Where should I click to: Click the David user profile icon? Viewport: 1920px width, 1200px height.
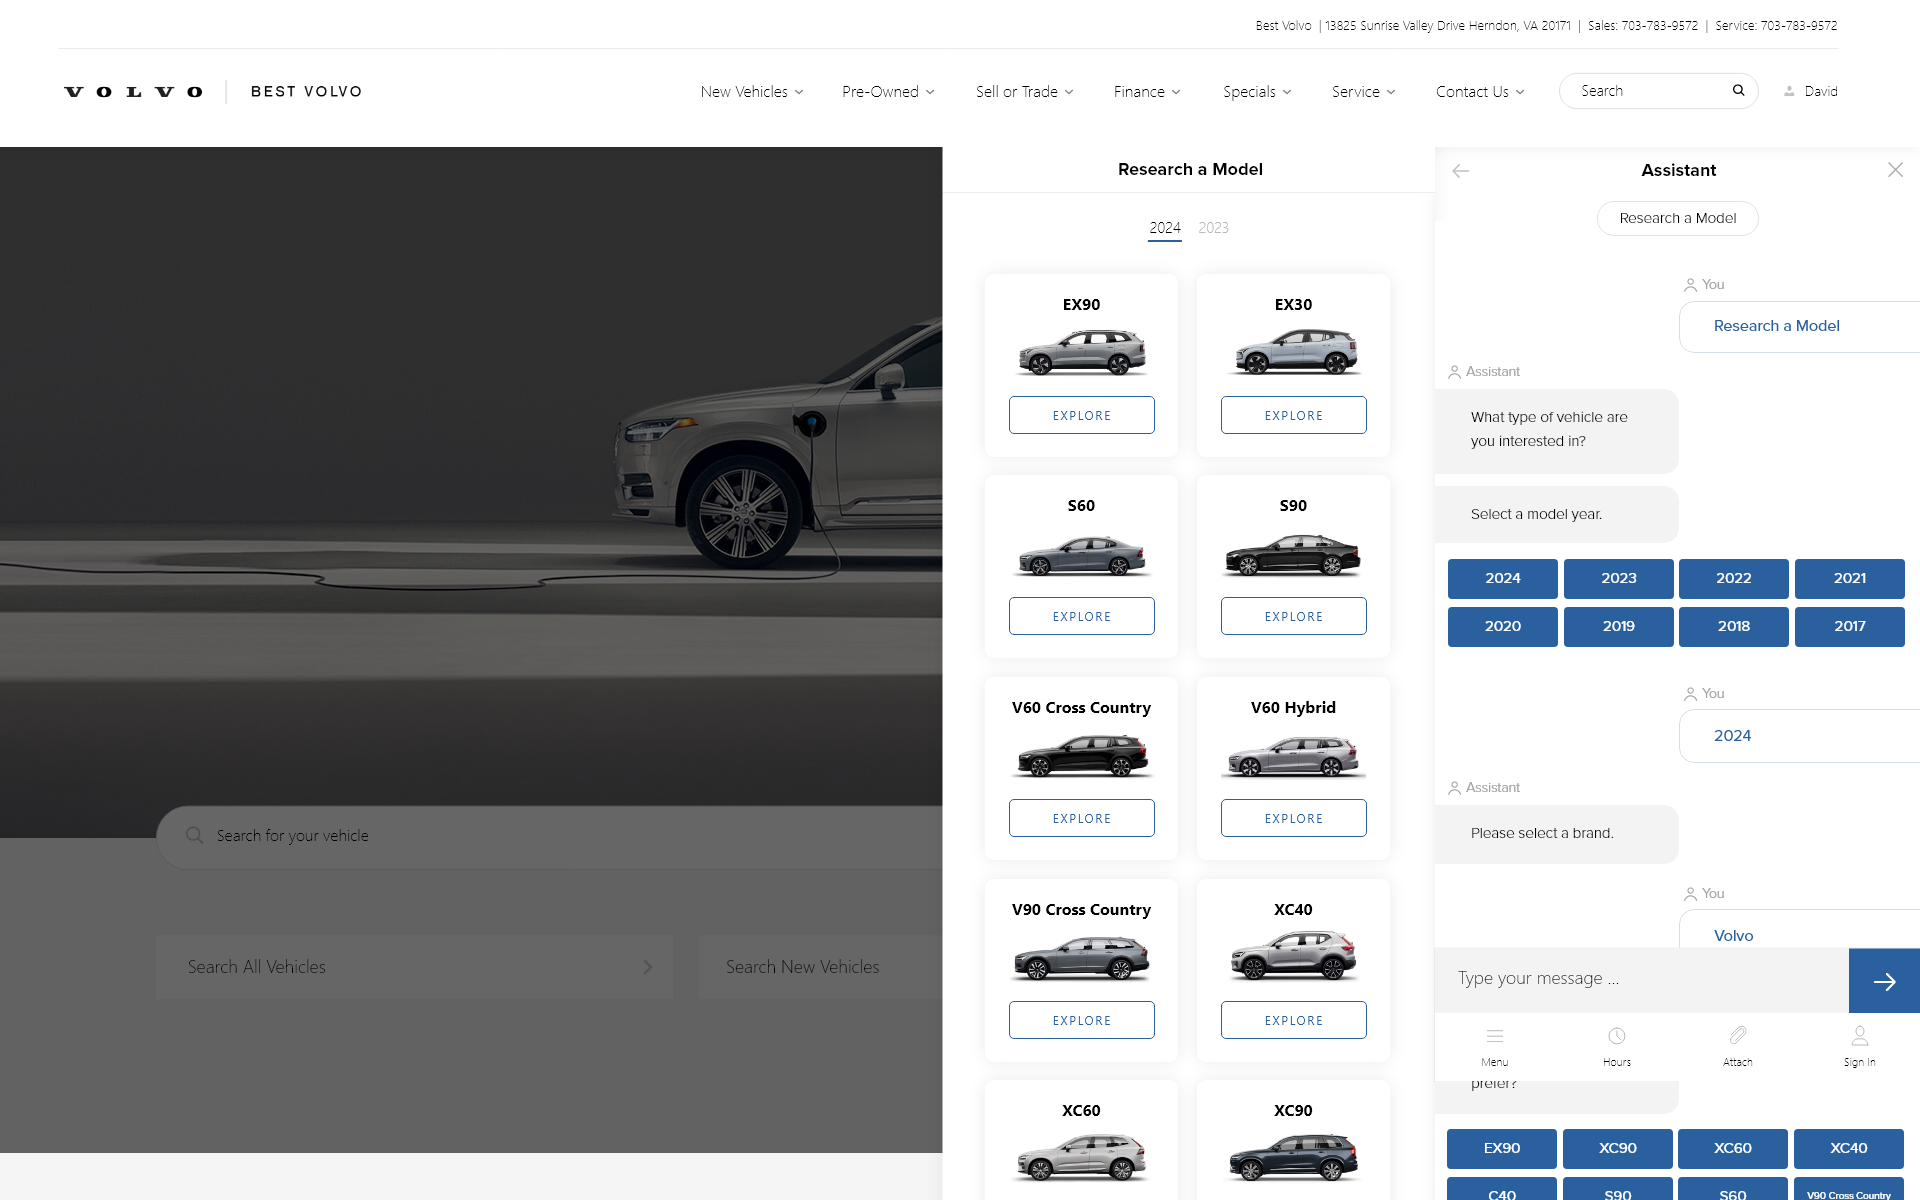[1789, 91]
